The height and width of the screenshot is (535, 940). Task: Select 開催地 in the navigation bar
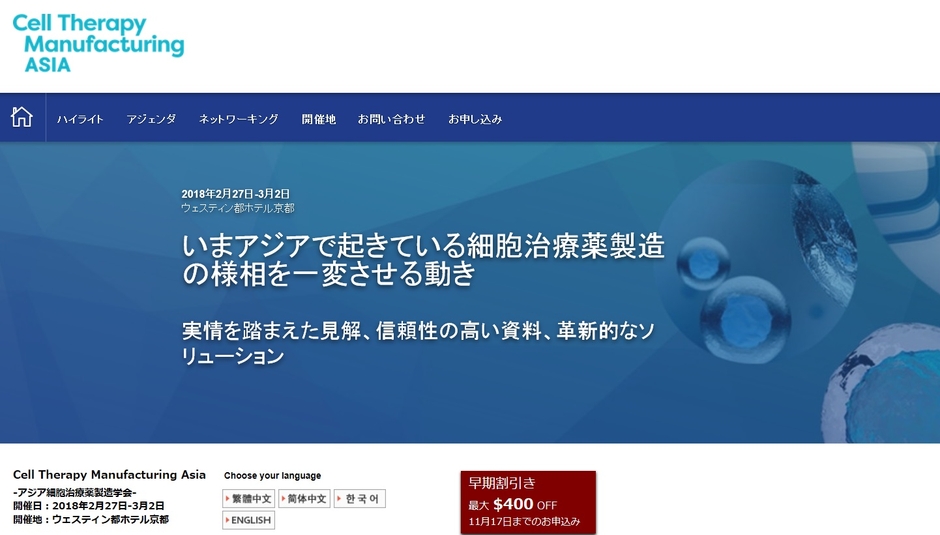(x=319, y=119)
